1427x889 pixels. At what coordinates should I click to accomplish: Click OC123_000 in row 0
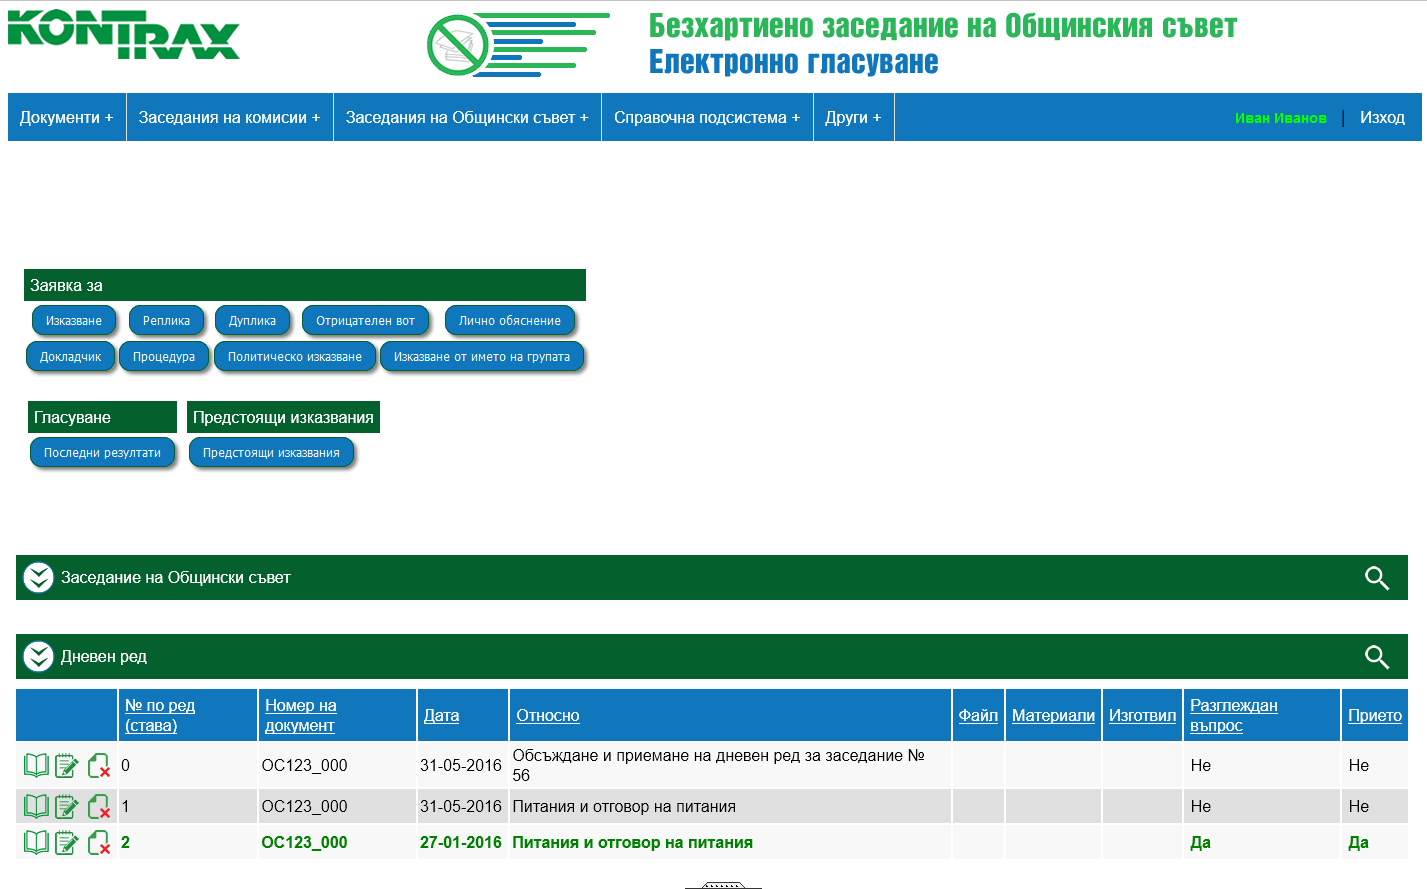305,765
